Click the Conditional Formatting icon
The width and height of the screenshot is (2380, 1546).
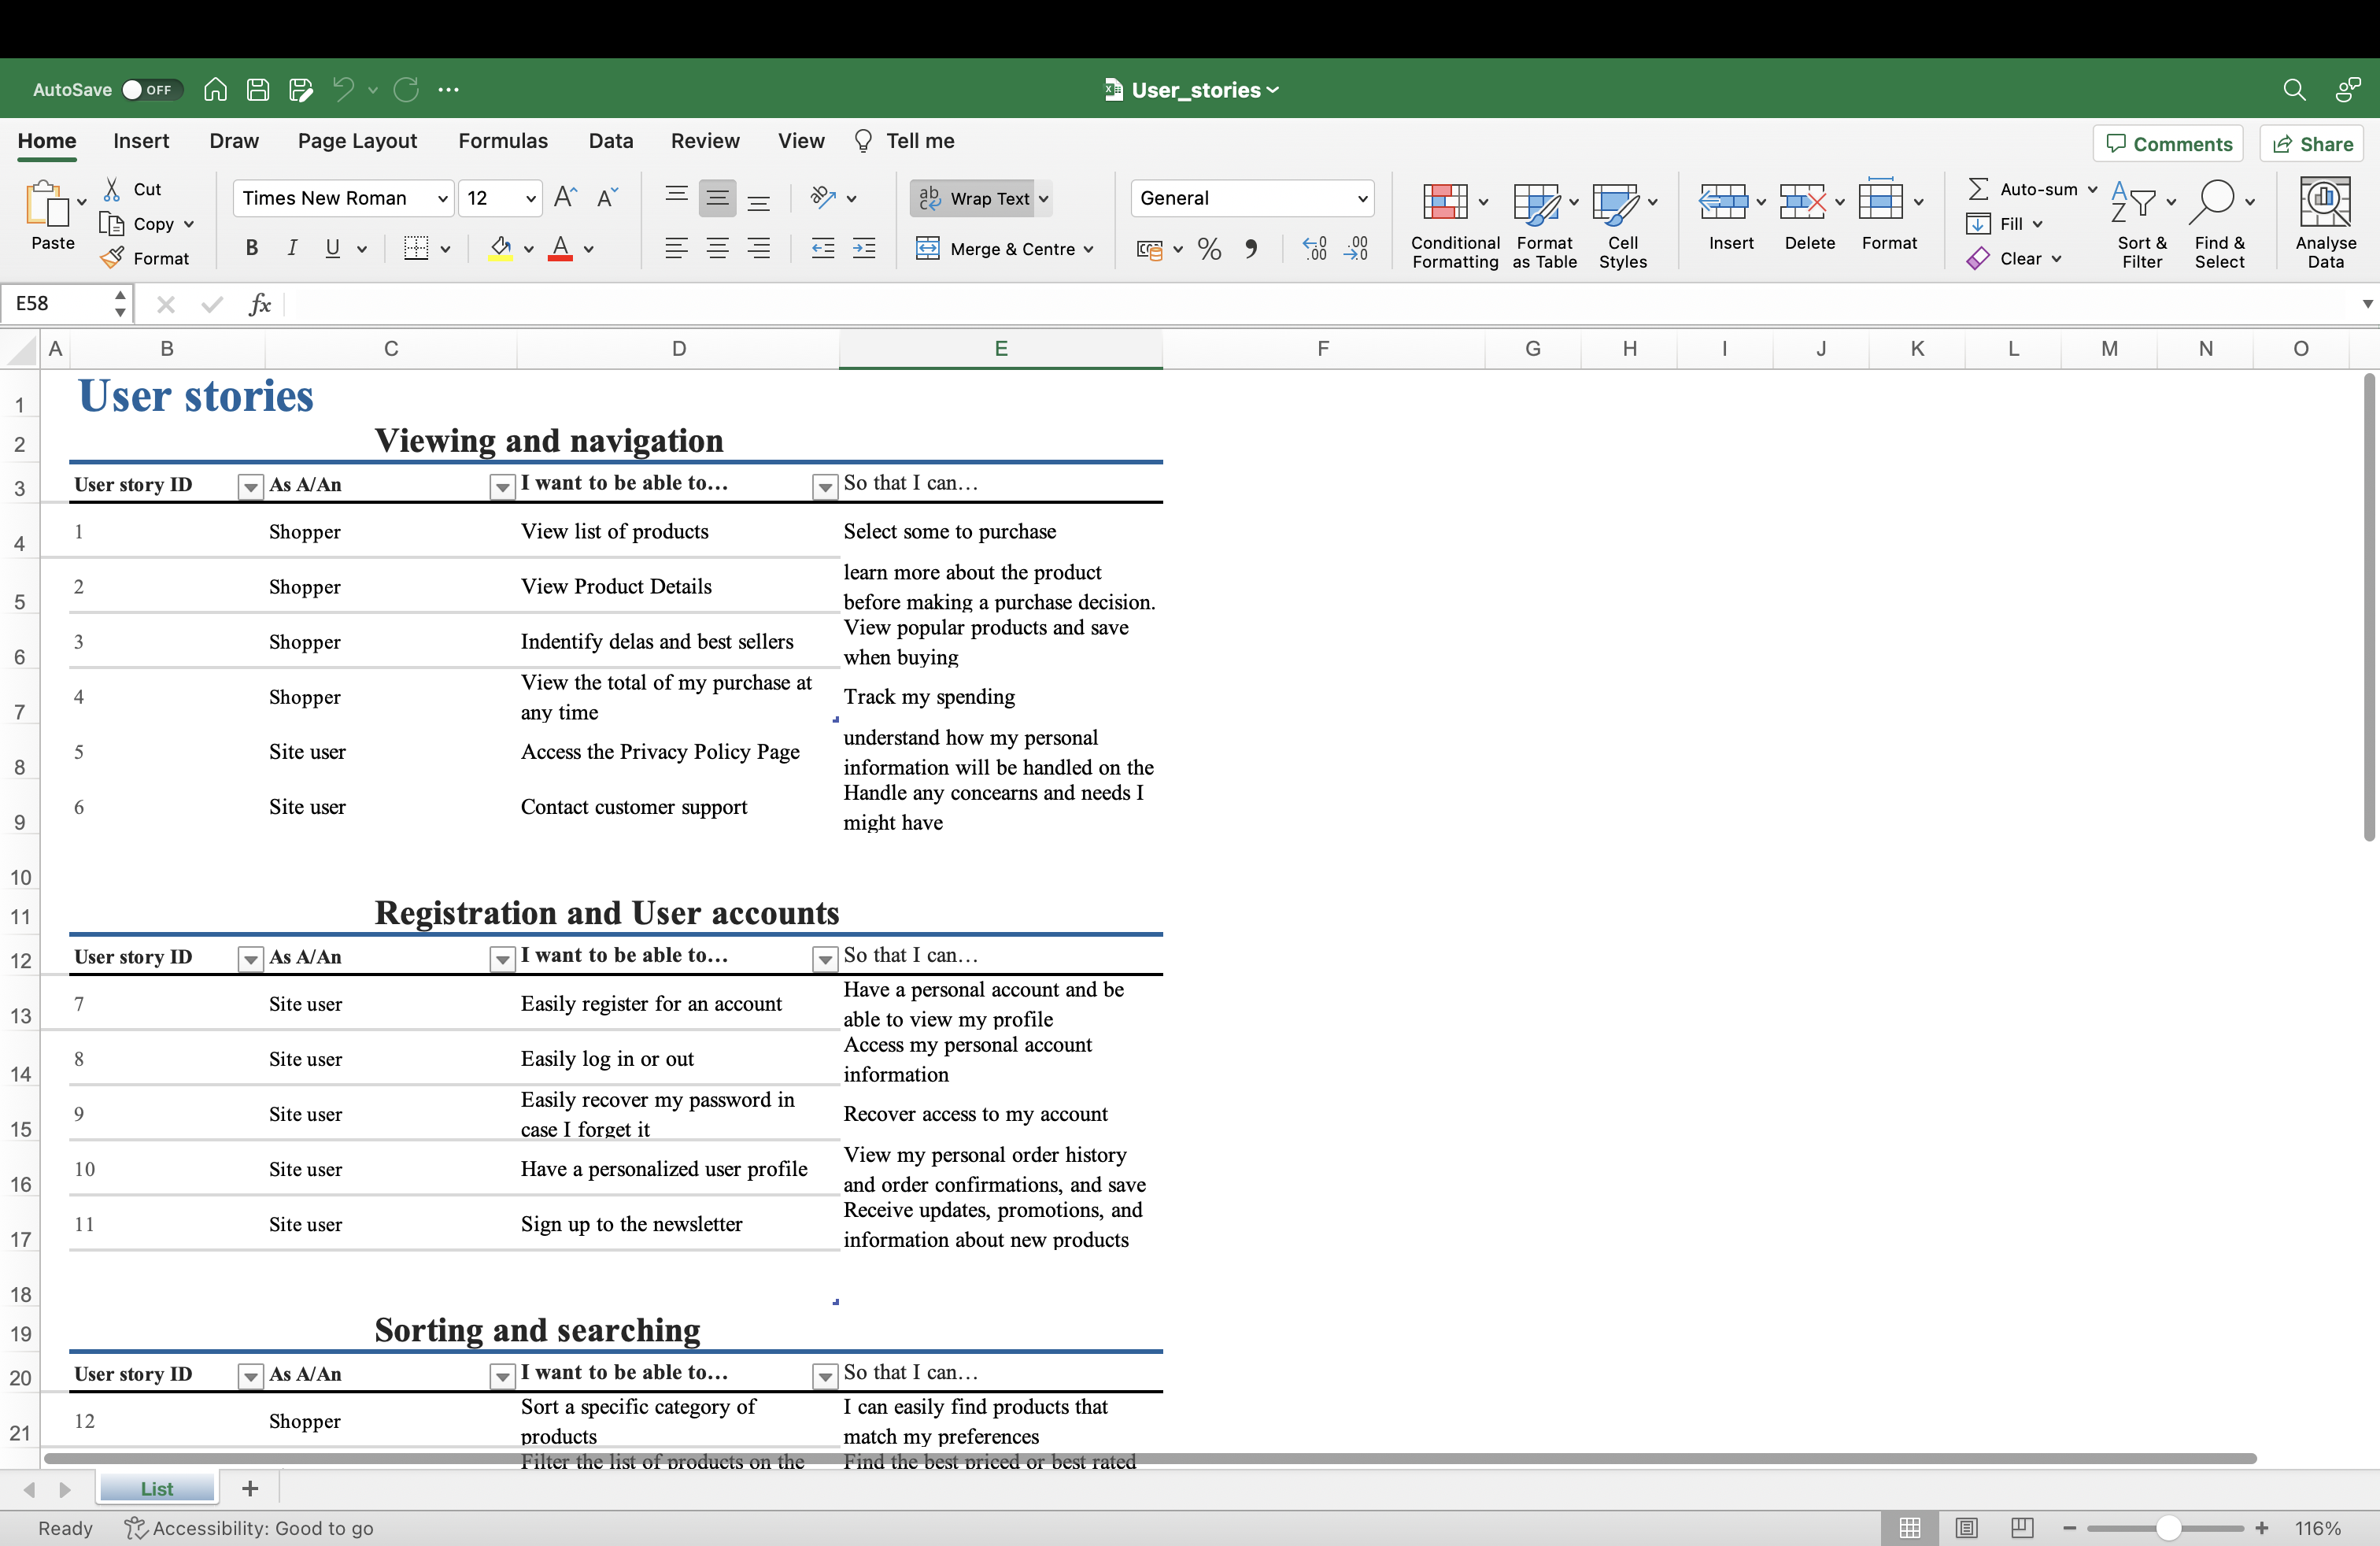(1445, 203)
